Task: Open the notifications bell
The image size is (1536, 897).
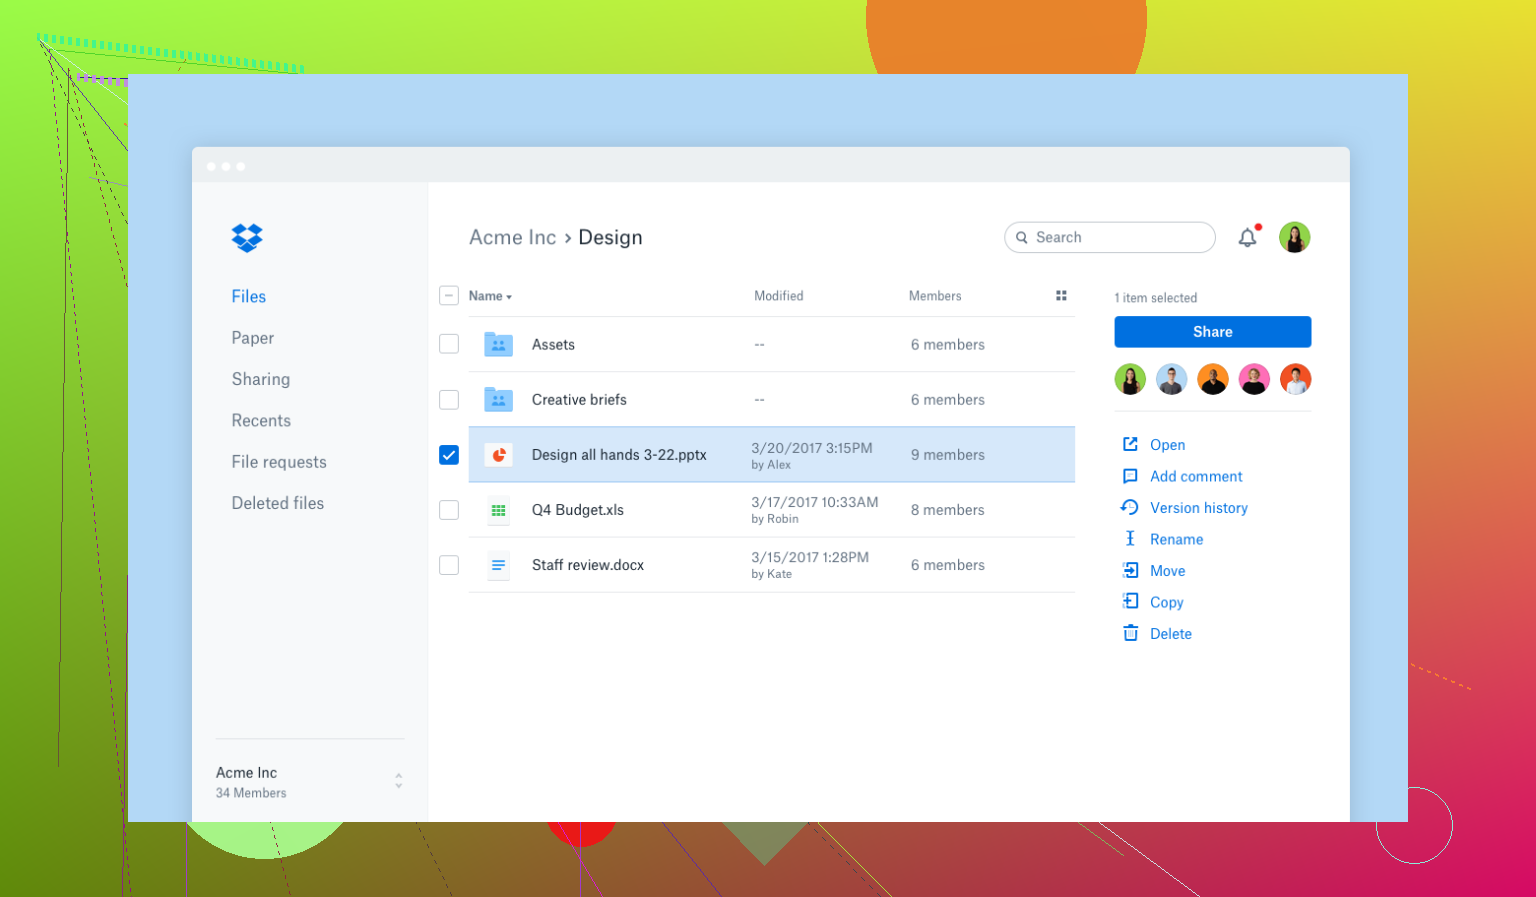Action: tap(1247, 238)
